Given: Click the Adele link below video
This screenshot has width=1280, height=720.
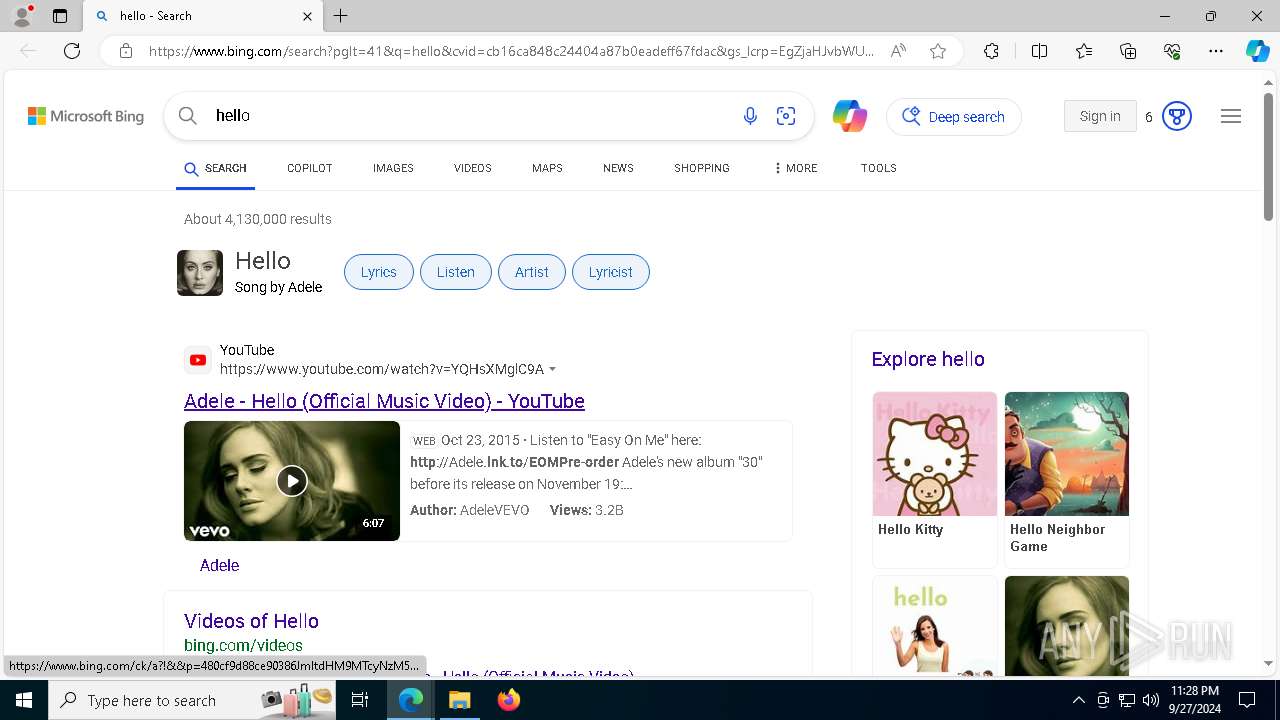Looking at the screenshot, I should click(x=219, y=565).
